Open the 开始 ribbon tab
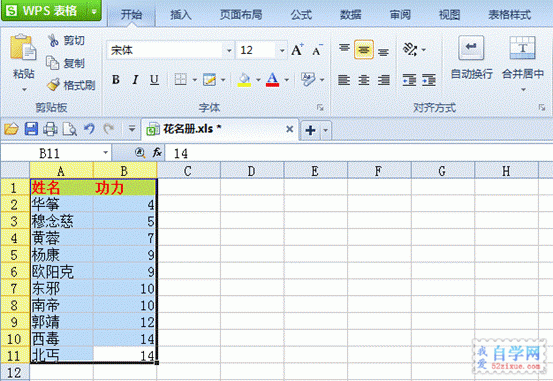The image size is (553, 381). (131, 15)
